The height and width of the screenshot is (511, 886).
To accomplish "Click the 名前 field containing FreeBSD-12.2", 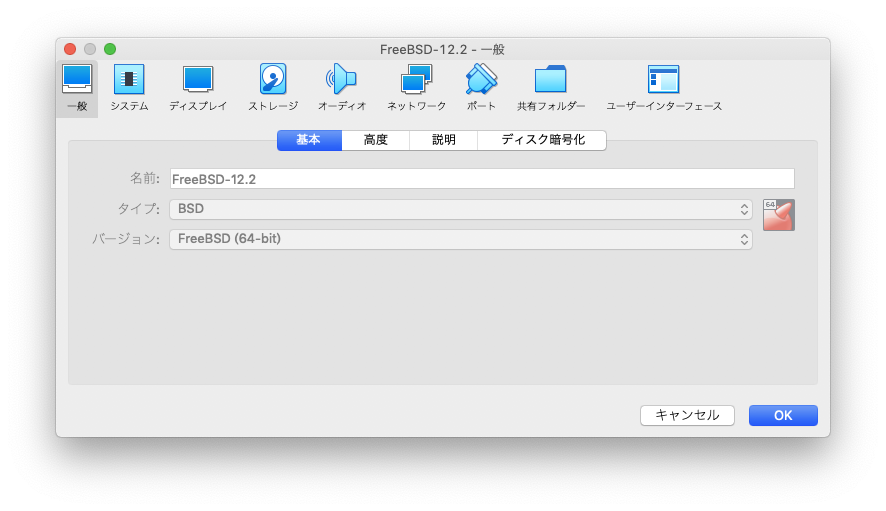I will 482,179.
